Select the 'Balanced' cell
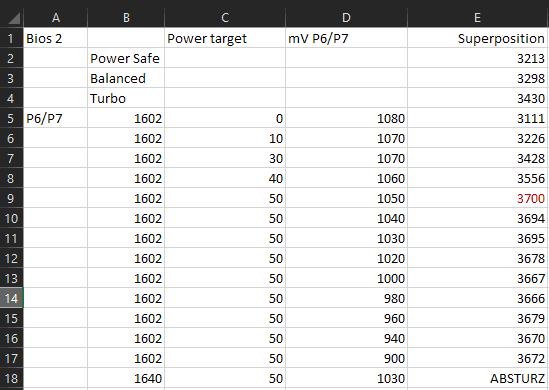 [126, 78]
